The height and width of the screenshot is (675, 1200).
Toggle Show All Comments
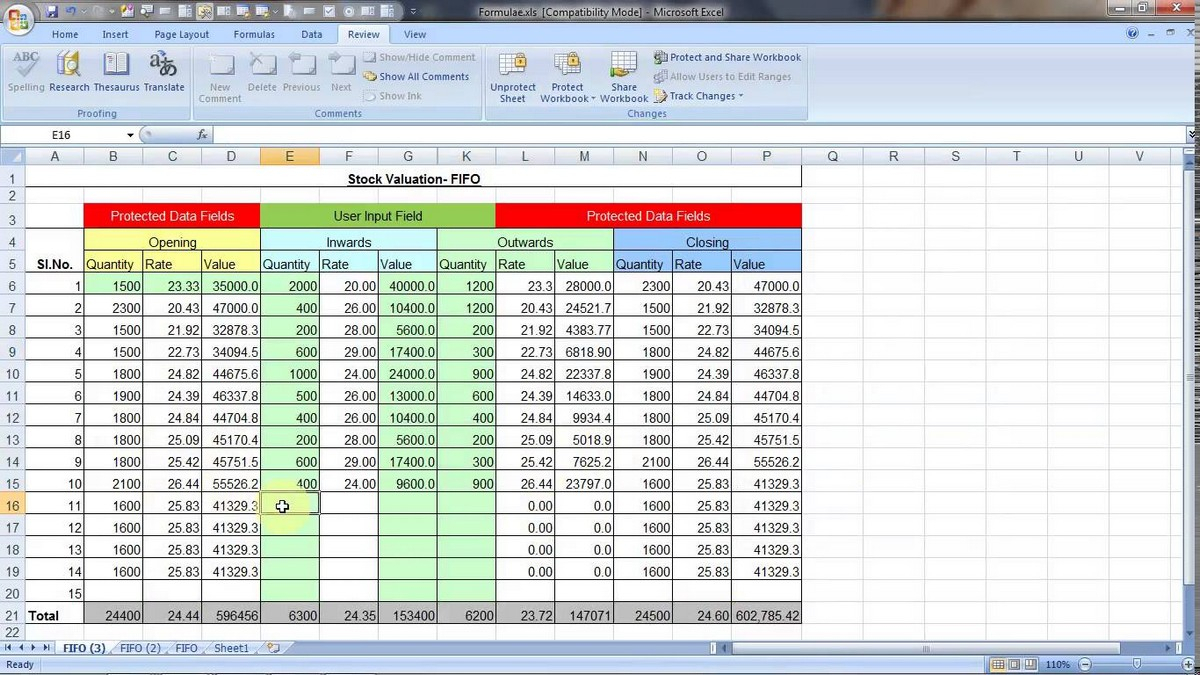[x=416, y=76]
